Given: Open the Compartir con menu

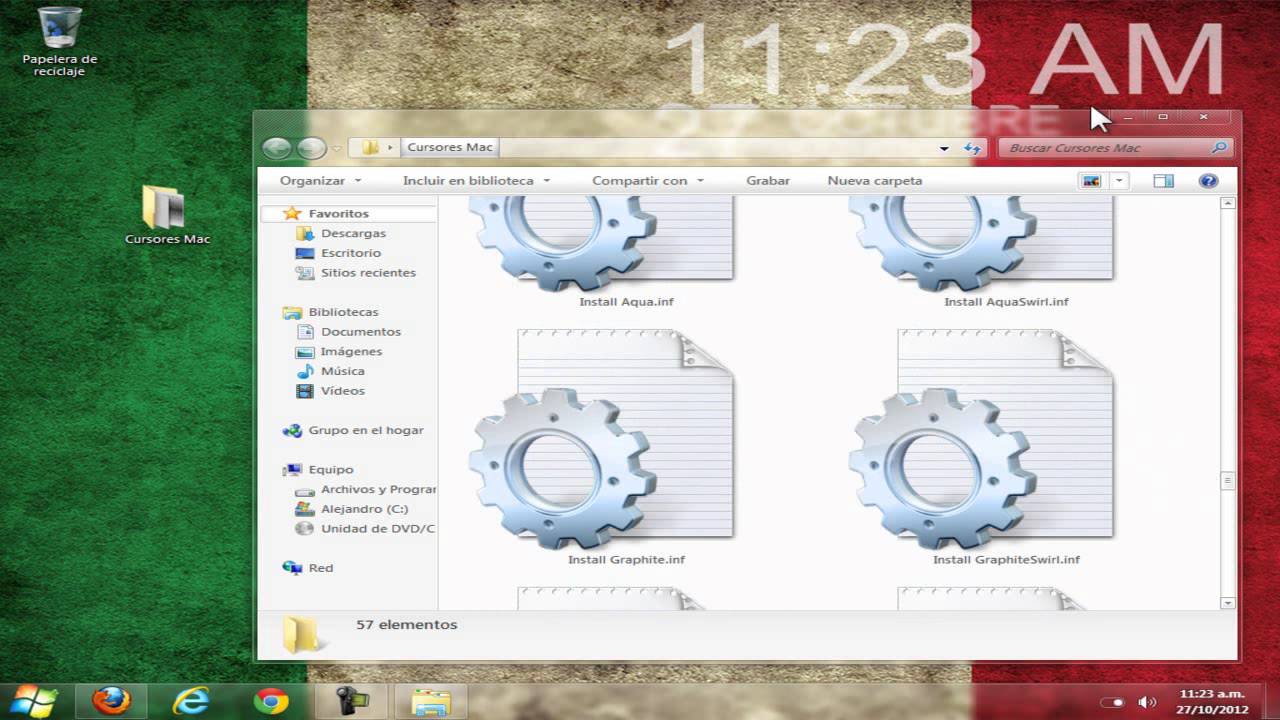Looking at the screenshot, I should tap(648, 181).
